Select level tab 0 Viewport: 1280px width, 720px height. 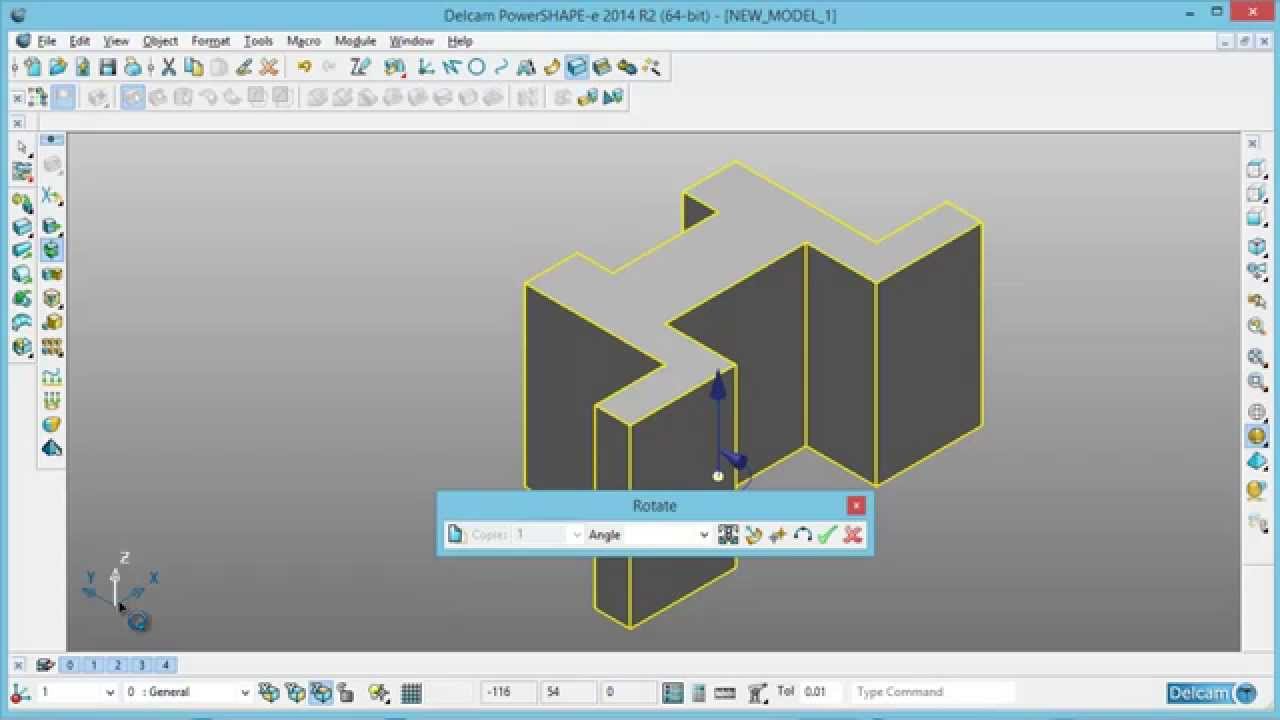[x=70, y=665]
